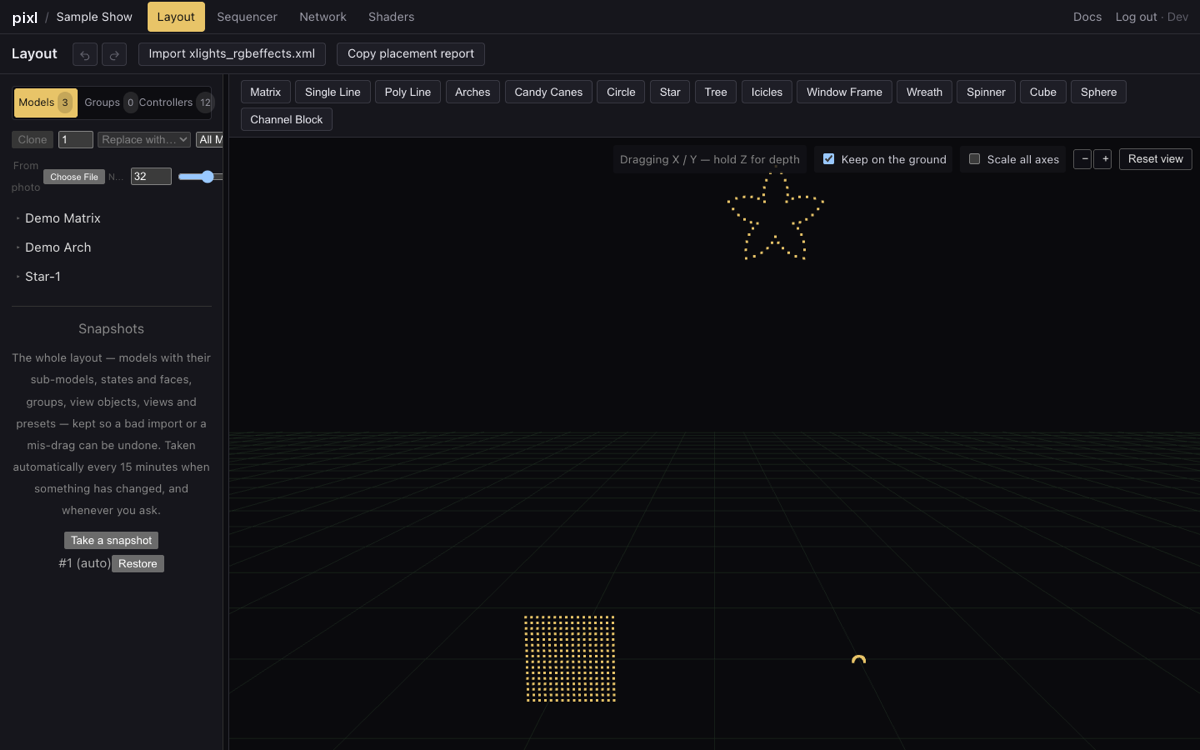
Task: Open the Shaders tab
Action: (391, 17)
